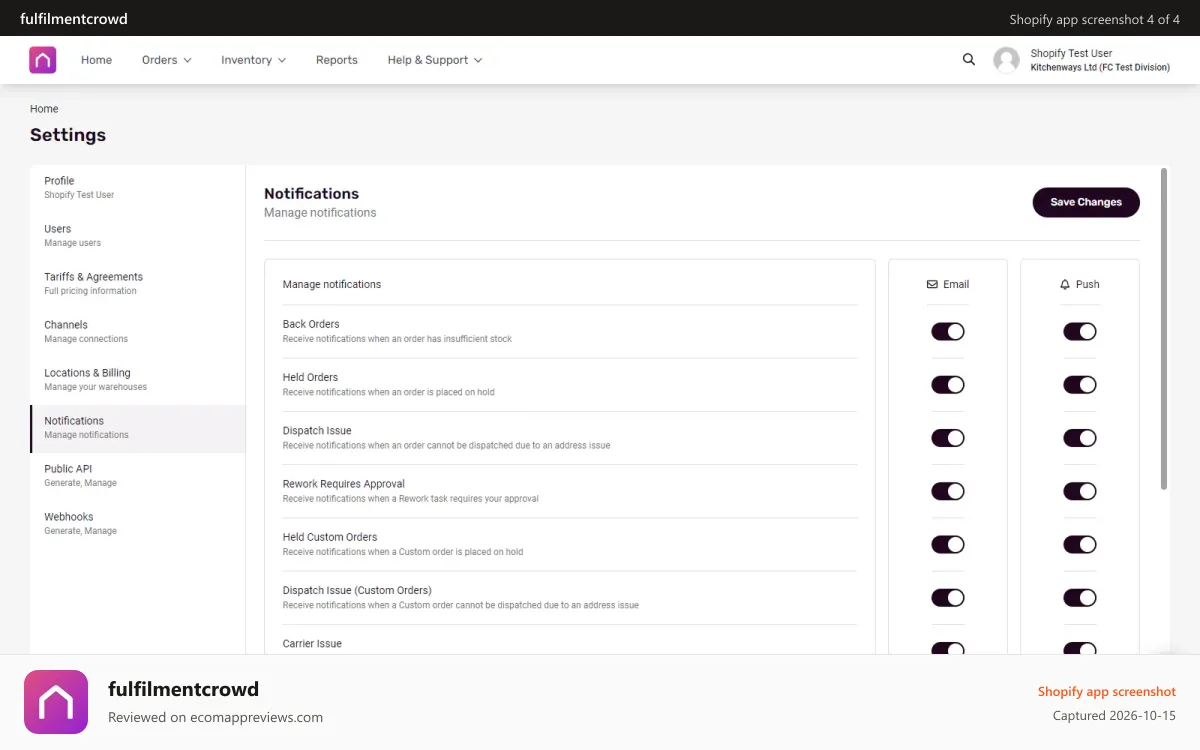Turn off Rework Requires Approval push
The image size is (1200, 750).
click(1080, 491)
